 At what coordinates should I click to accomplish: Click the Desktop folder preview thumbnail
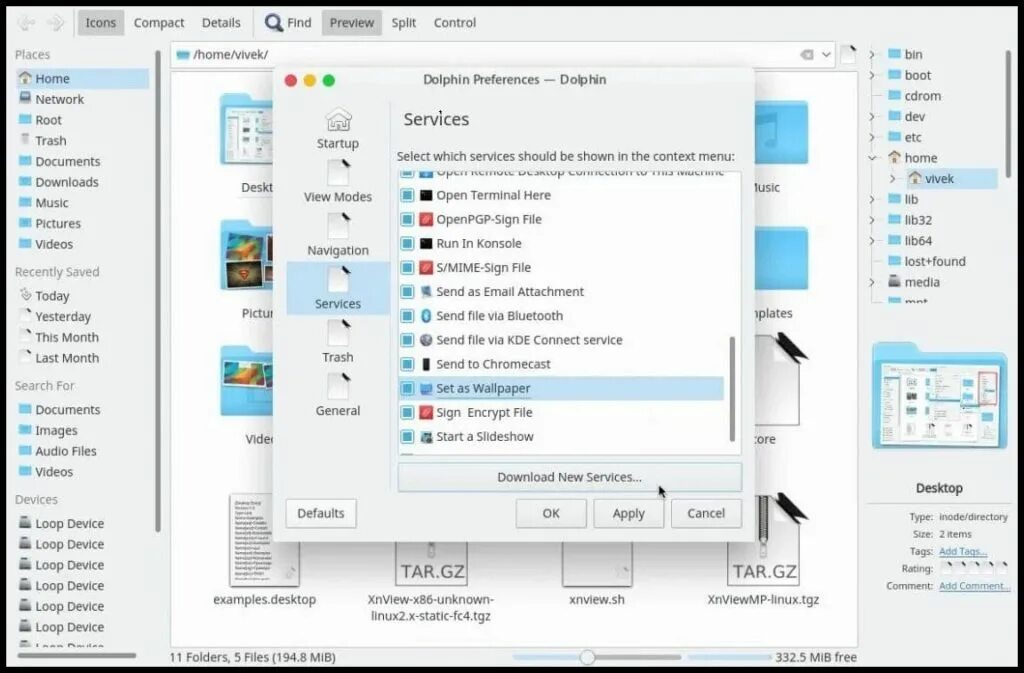pos(940,396)
